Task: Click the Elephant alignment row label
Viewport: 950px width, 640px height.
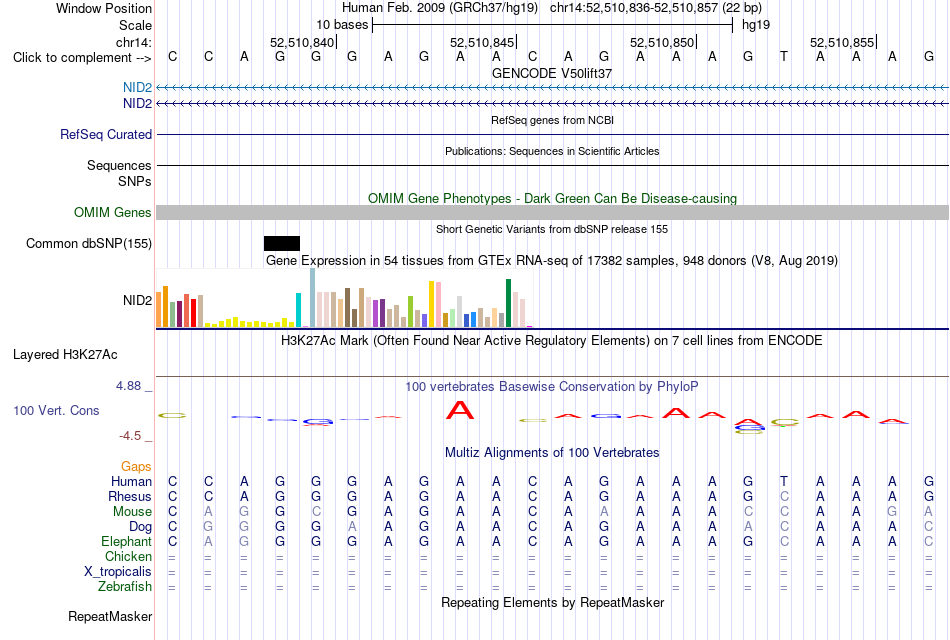Action: [126, 541]
